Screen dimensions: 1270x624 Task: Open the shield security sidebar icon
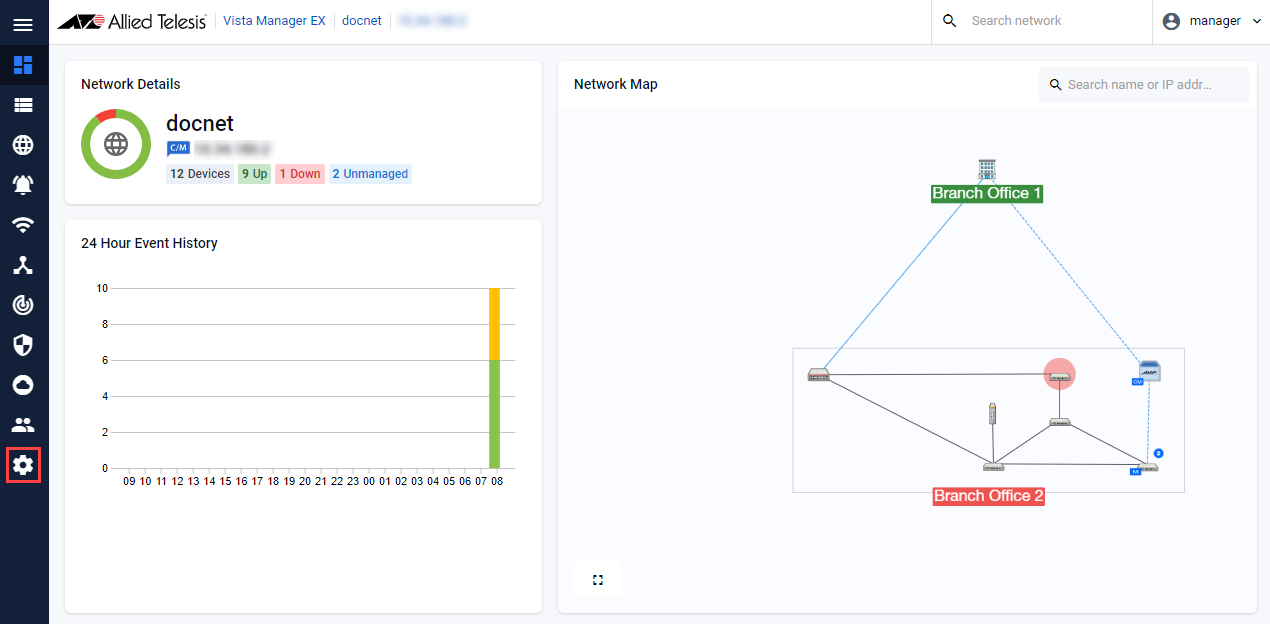click(23, 345)
